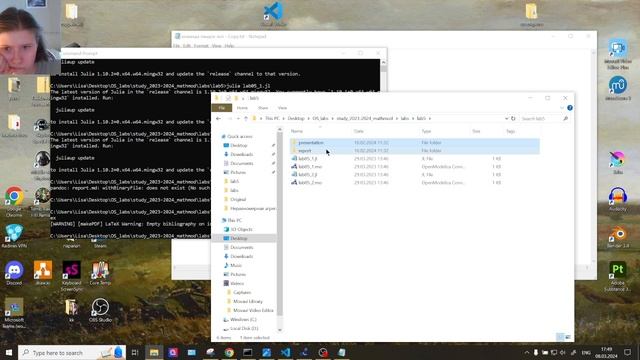Select the lab05_2.jl file
The width and height of the screenshot is (640, 360).
(307, 175)
